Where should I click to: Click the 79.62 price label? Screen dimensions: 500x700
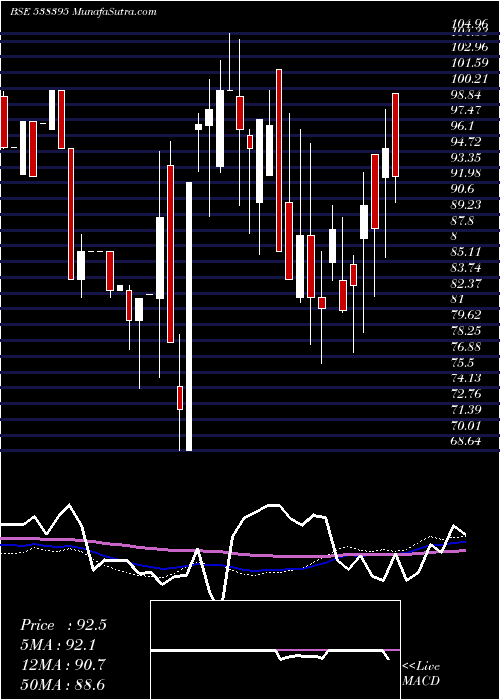[466, 315]
